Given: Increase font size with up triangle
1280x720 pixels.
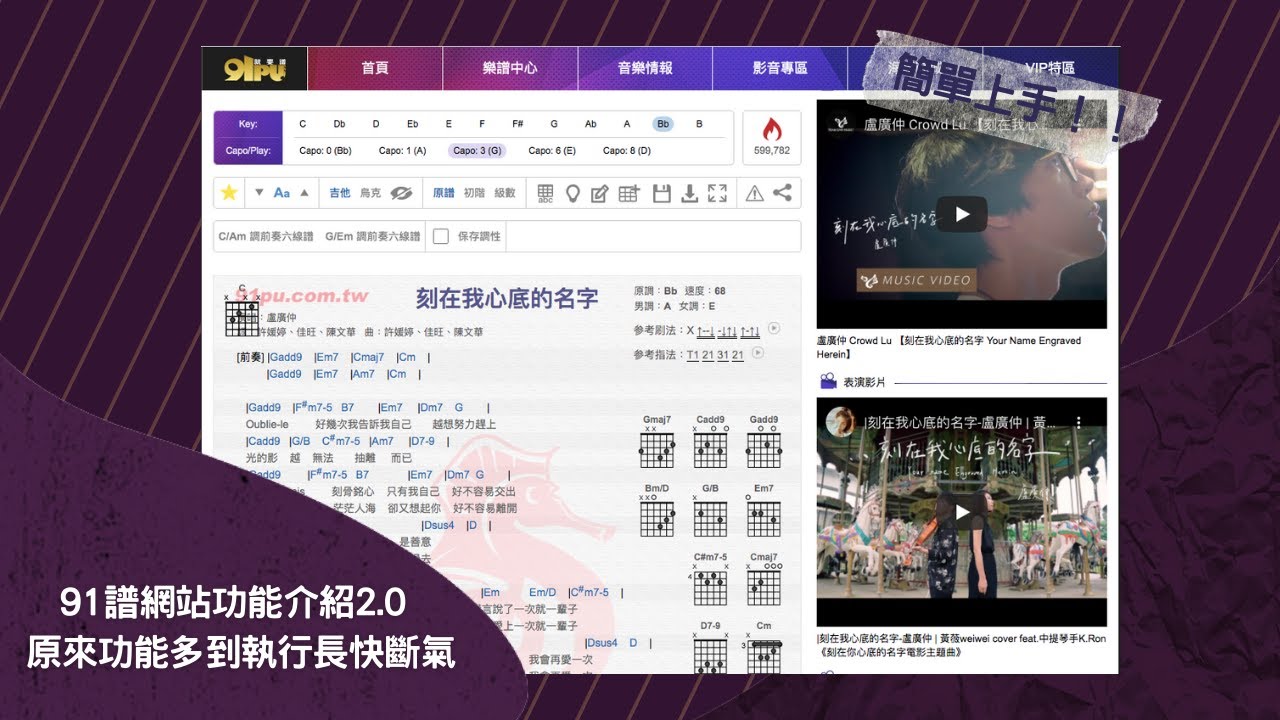Looking at the screenshot, I should pos(305,193).
